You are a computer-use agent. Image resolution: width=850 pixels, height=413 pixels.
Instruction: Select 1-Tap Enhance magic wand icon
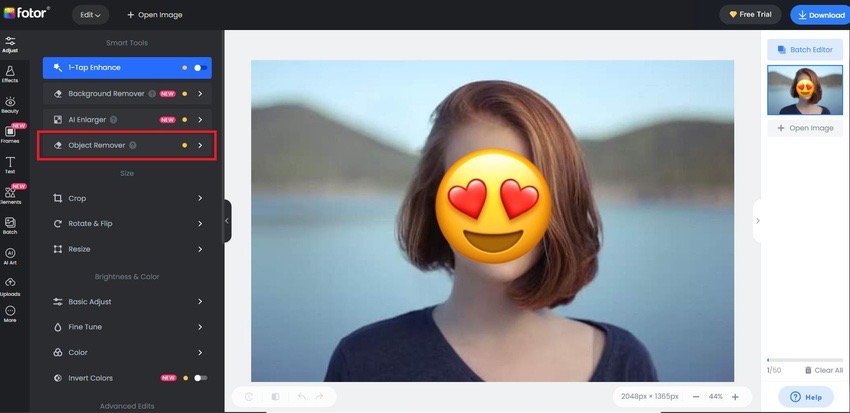tap(57, 68)
